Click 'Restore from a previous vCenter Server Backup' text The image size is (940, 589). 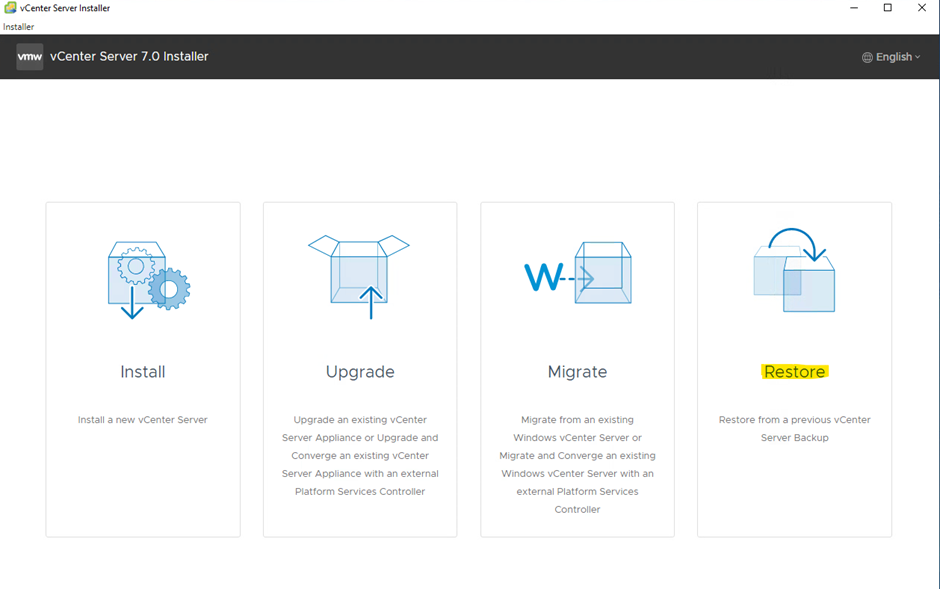pos(794,429)
